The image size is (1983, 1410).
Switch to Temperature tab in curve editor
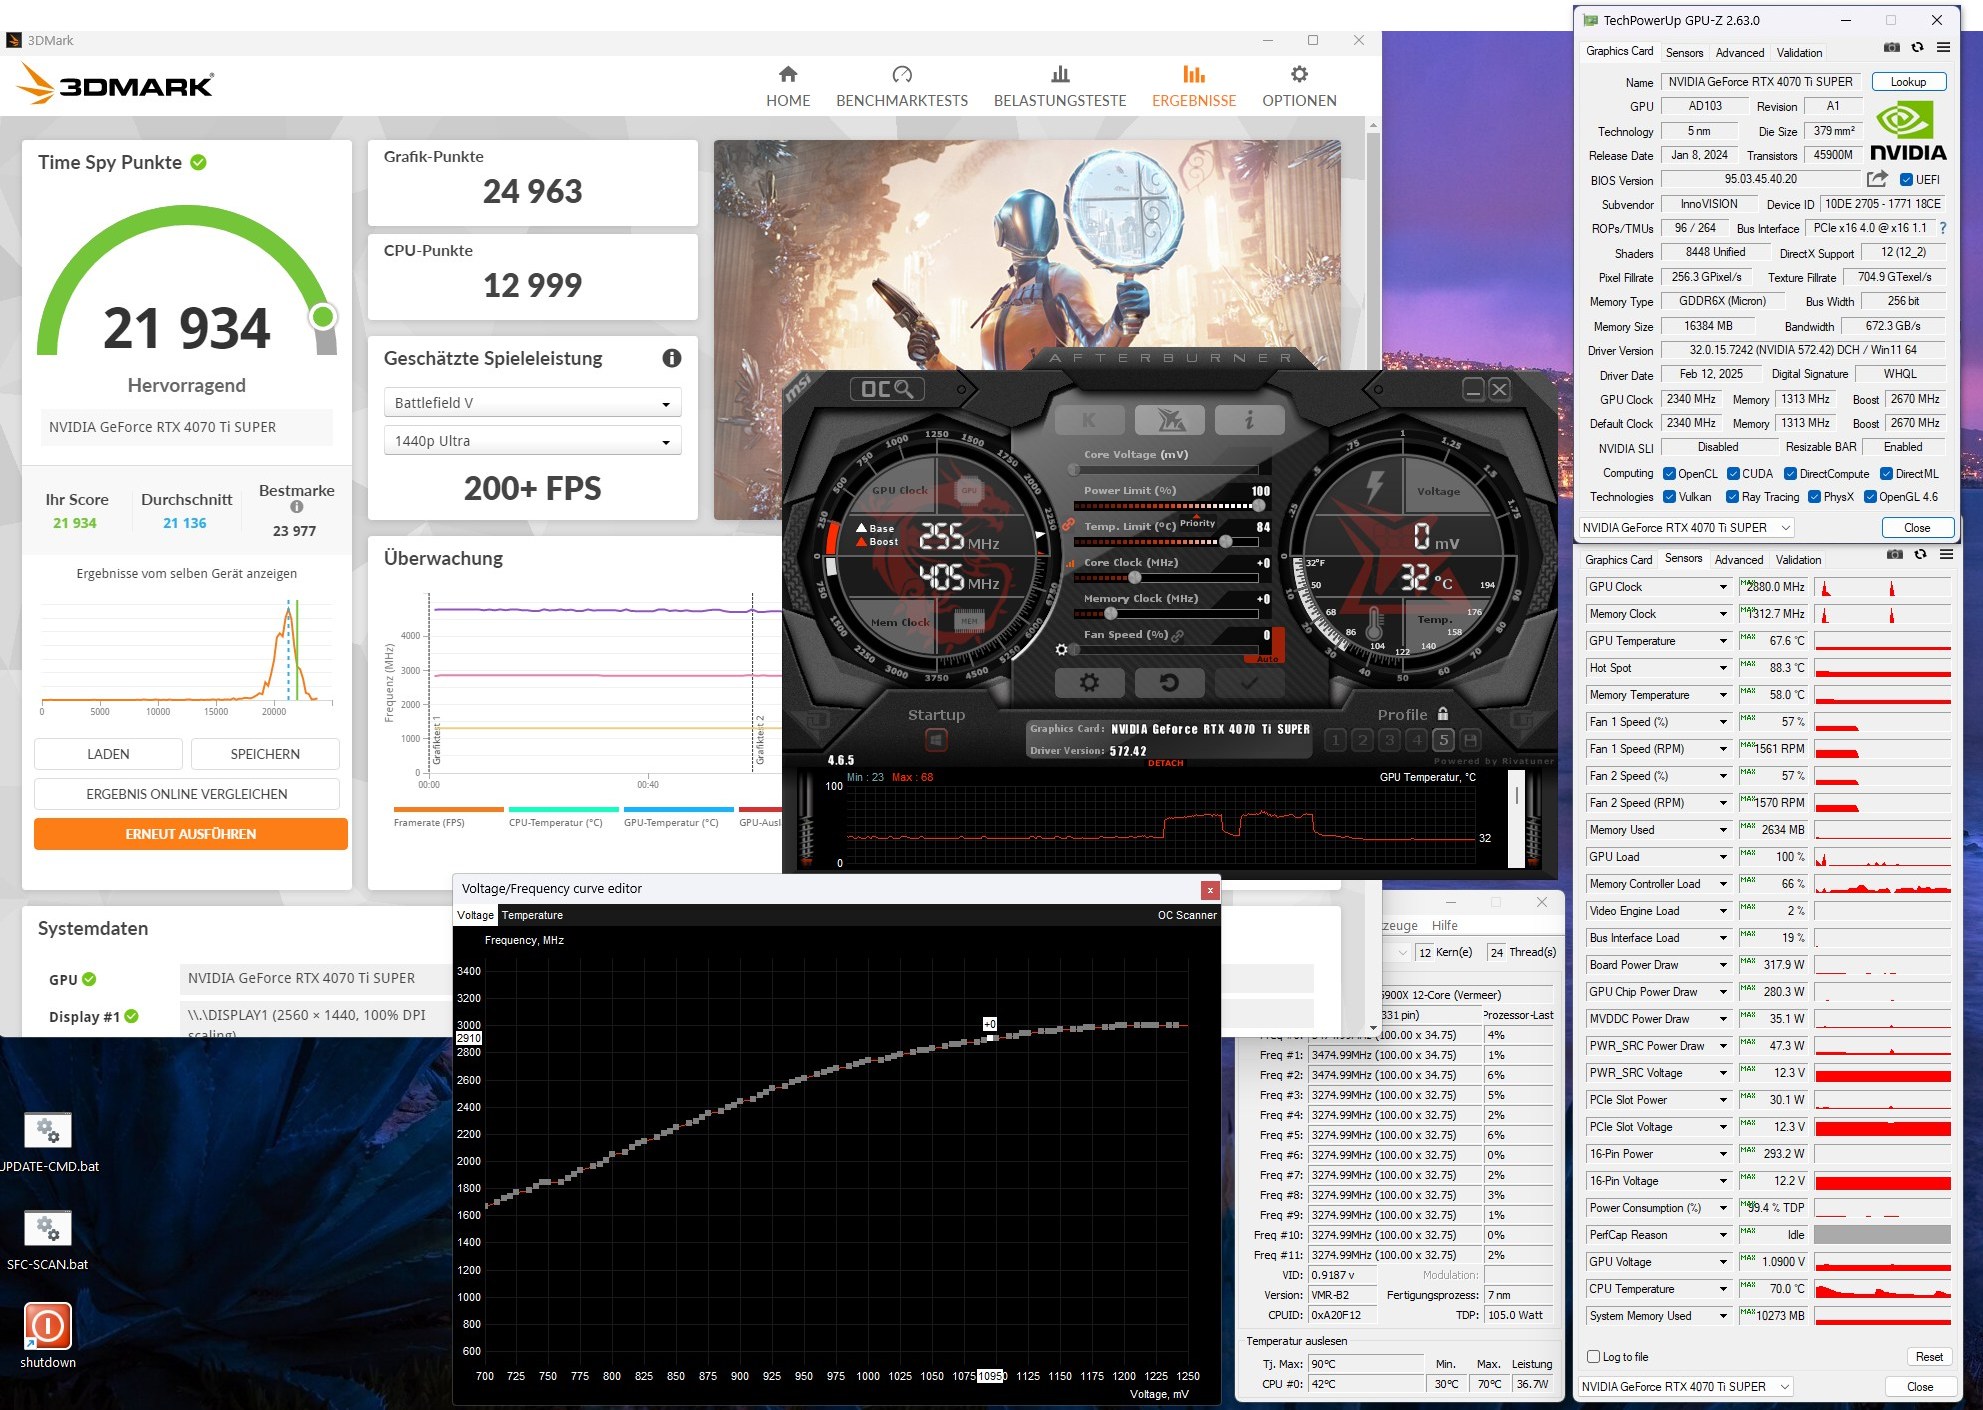pos(532,915)
